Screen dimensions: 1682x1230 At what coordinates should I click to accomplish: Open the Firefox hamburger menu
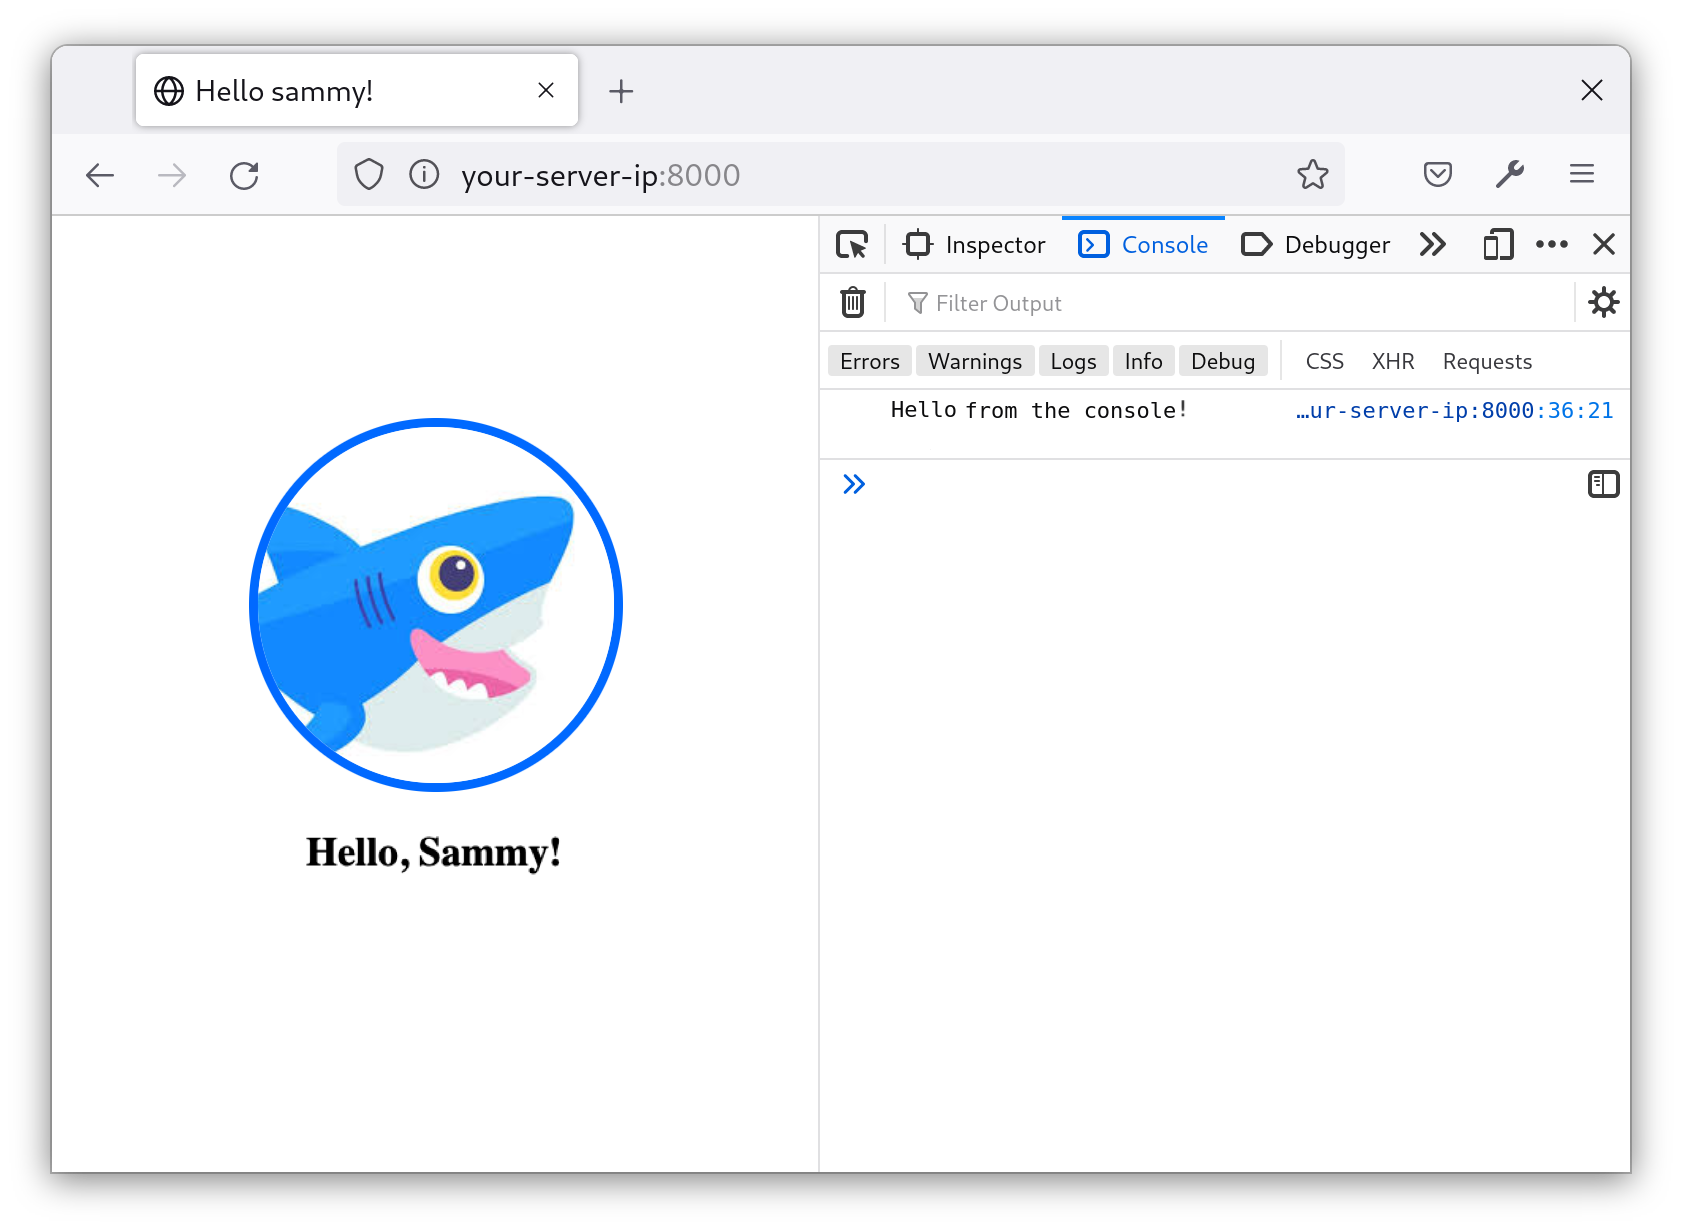(1582, 175)
